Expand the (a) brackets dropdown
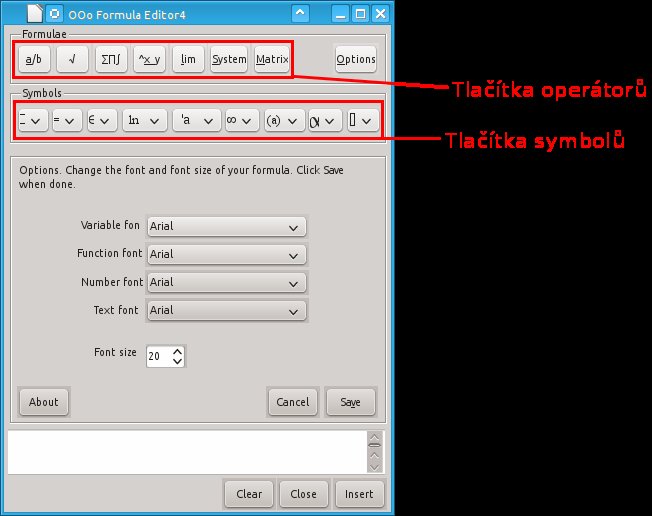Viewport: 652px width, 516px height. (x=284, y=121)
